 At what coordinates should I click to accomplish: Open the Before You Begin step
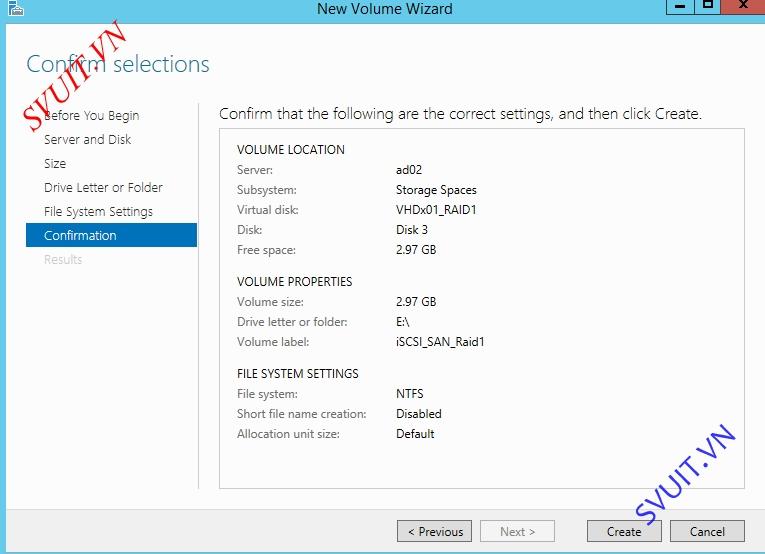[91, 116]
